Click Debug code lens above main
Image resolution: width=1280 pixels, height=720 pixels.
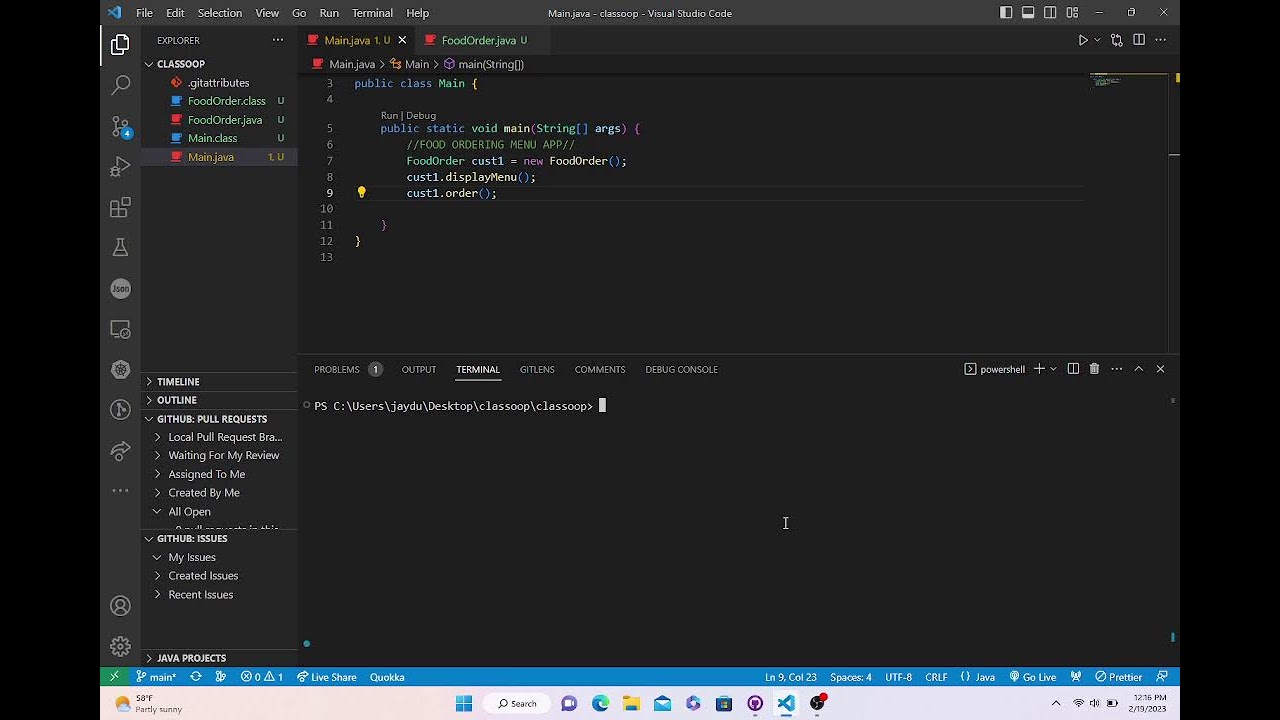(421, 116)
